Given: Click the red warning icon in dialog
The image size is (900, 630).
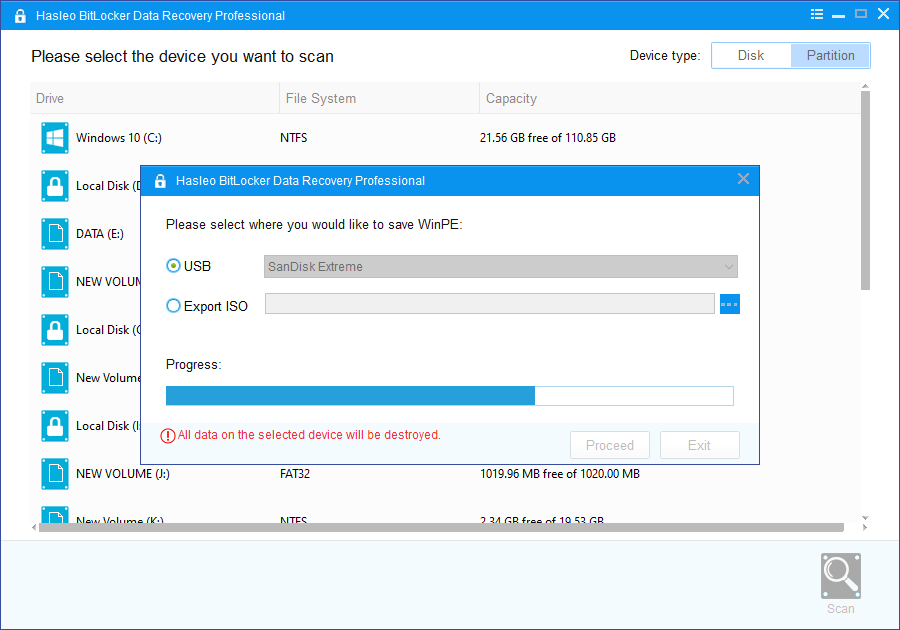Looking at the screenshot, I should point(168,436).
